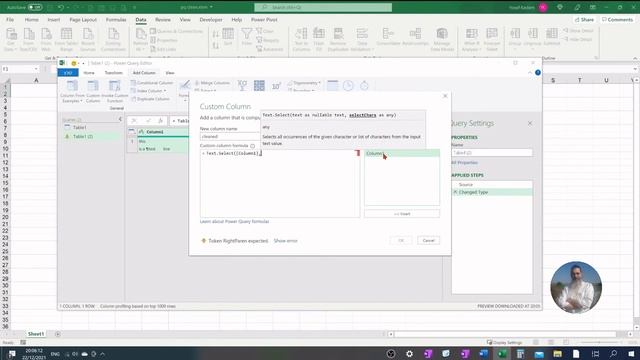Click From Web icon in Excel ribbon
The height and width of the screenshot is (360, 640).
pyautogui.click(x=46, y=40)
